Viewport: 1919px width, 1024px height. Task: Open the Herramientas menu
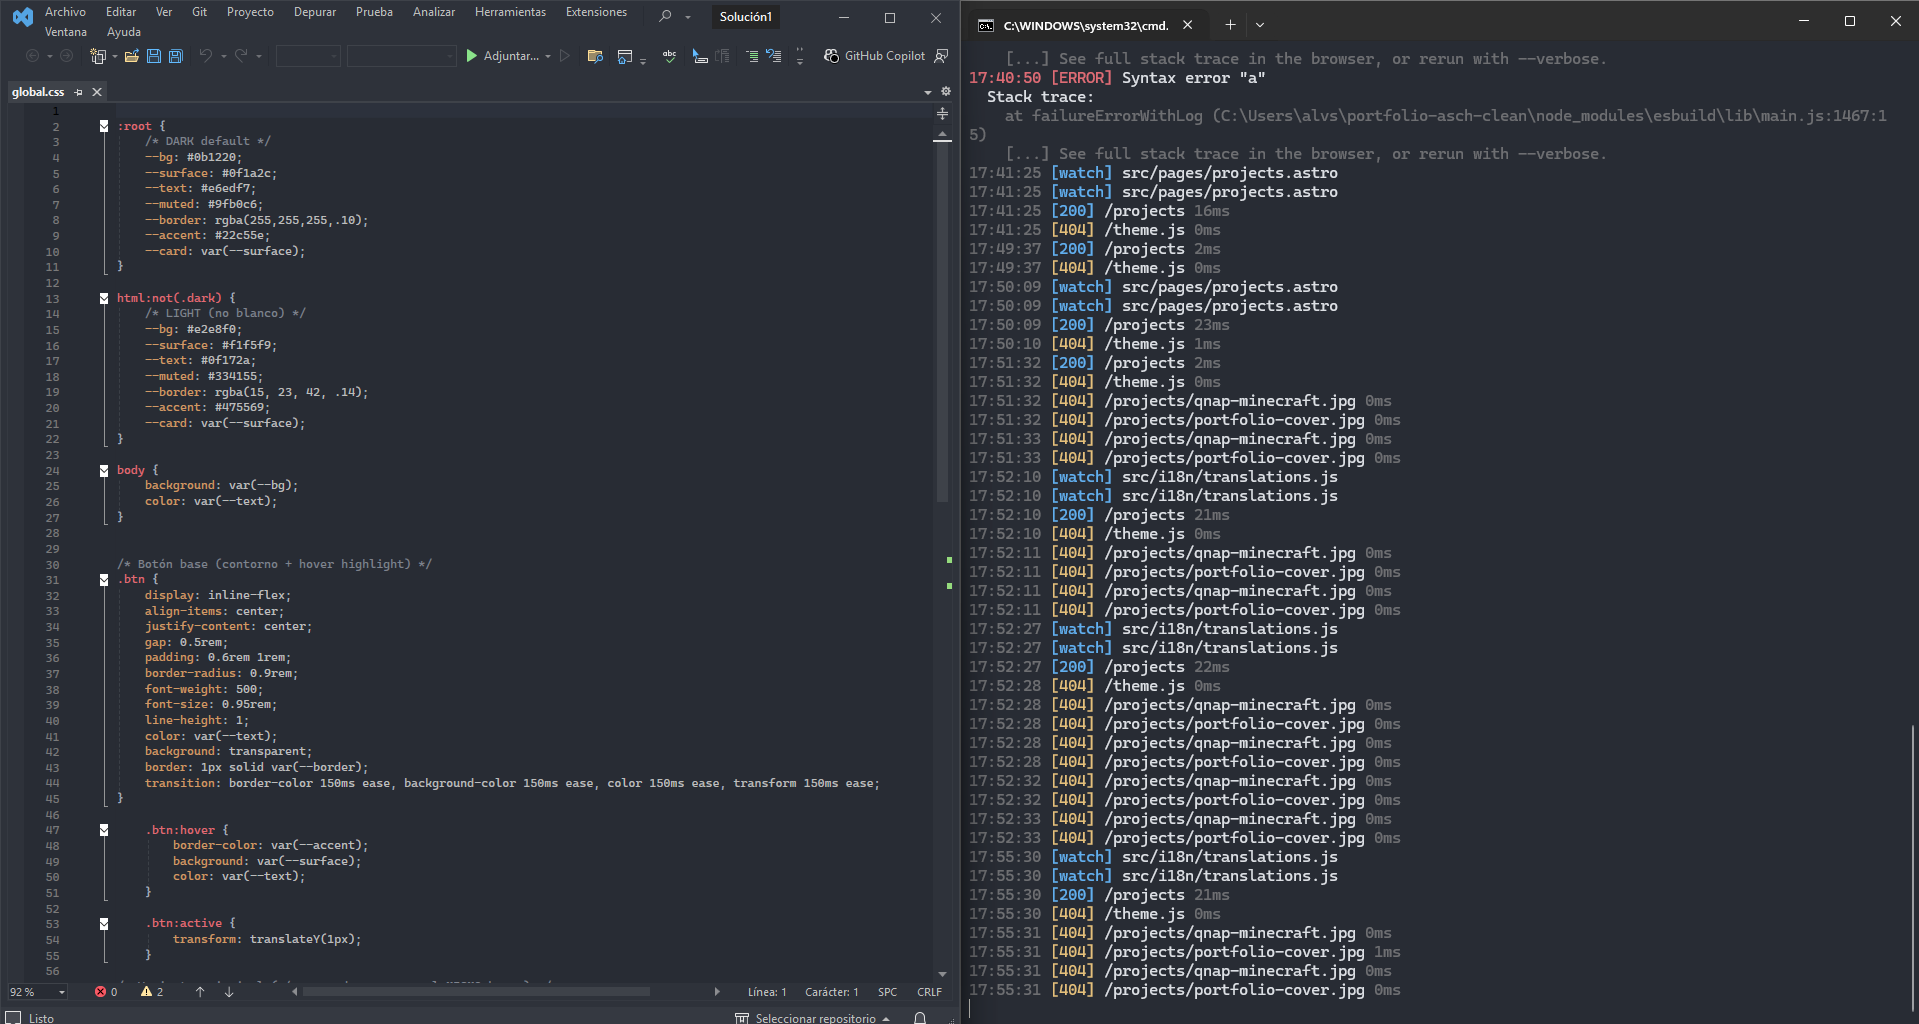(510, 12)
